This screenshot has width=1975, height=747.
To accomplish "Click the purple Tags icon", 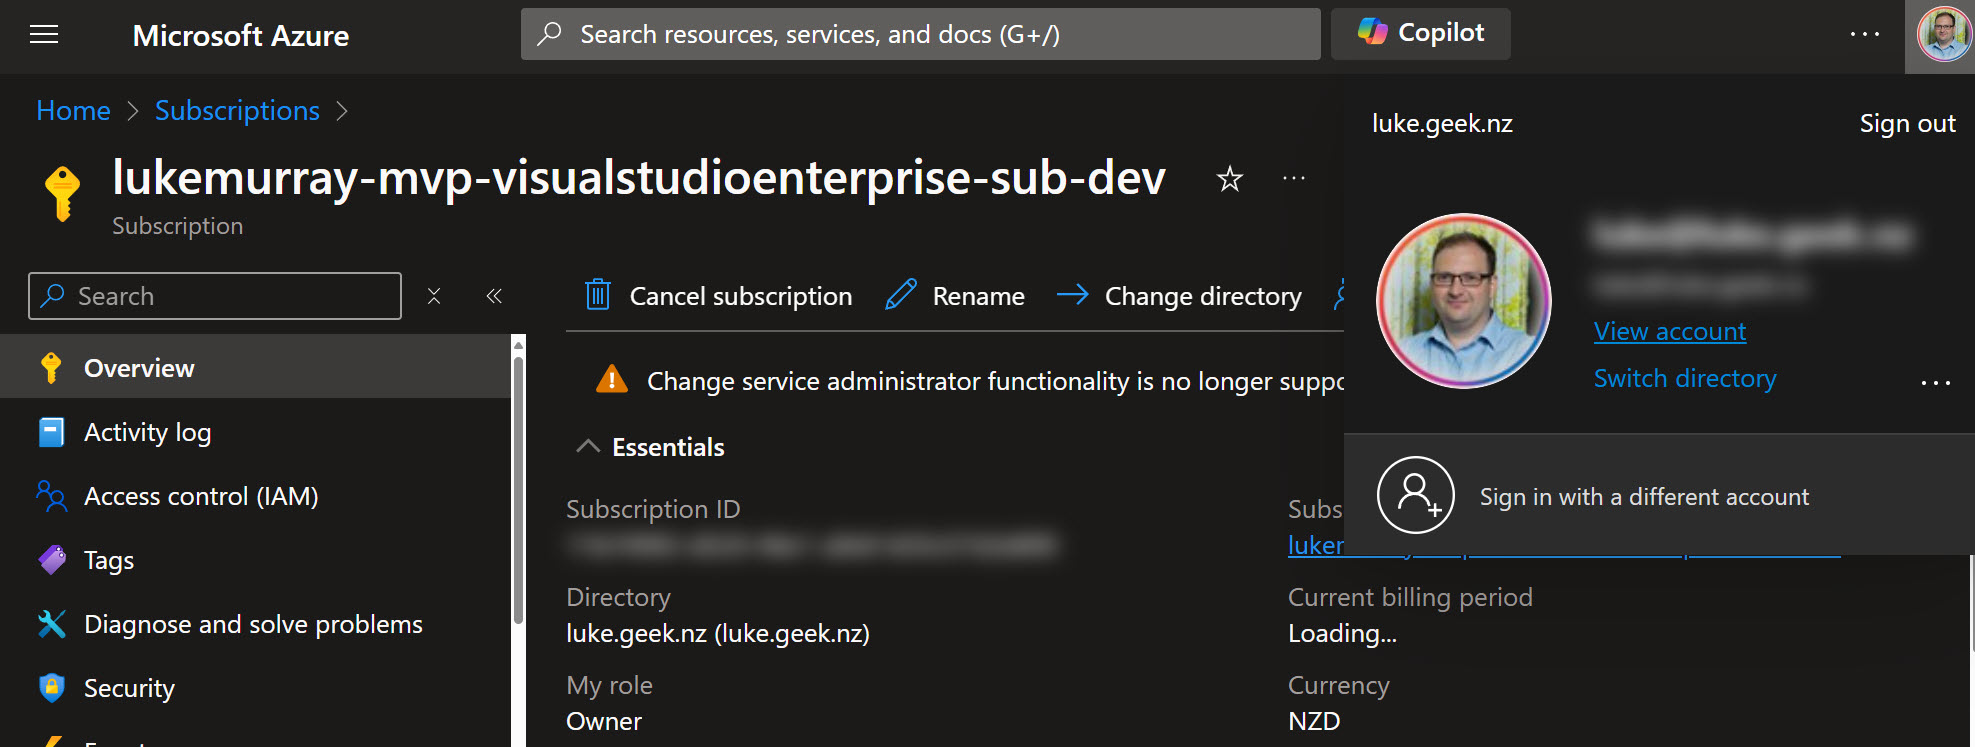I will (x=52, y=560).
